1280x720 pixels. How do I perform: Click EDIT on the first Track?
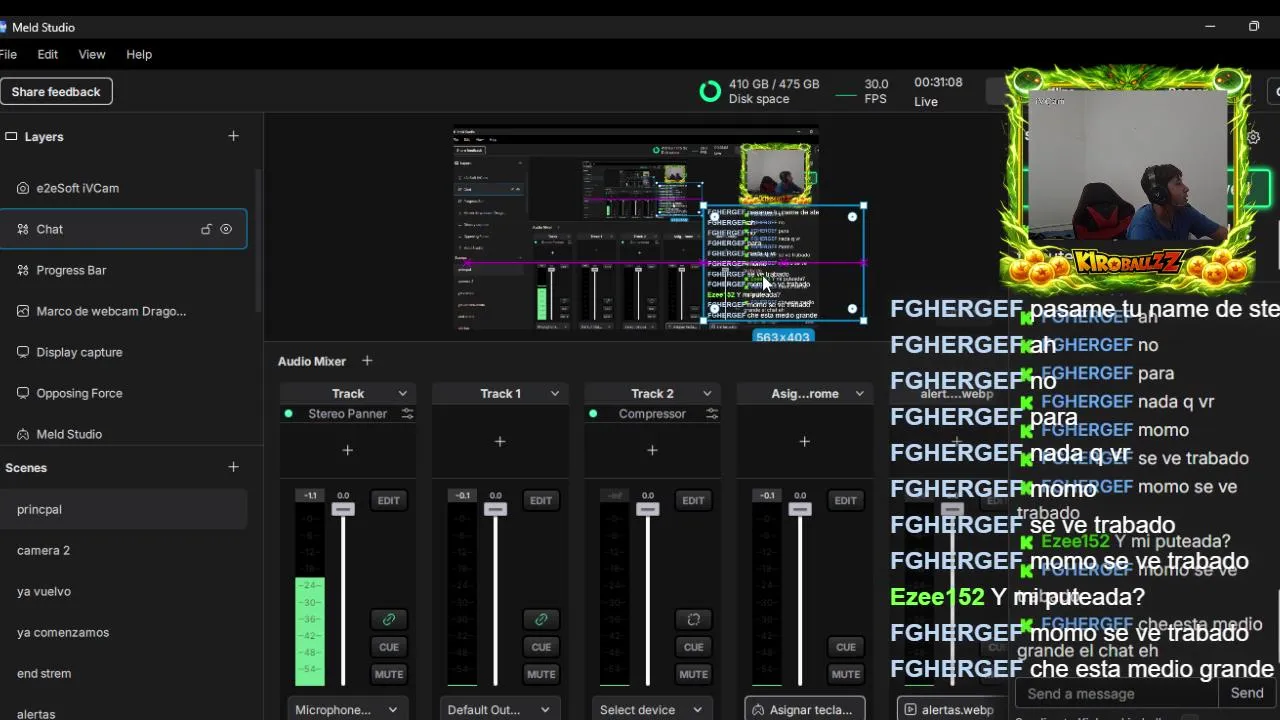coord(389,500)
